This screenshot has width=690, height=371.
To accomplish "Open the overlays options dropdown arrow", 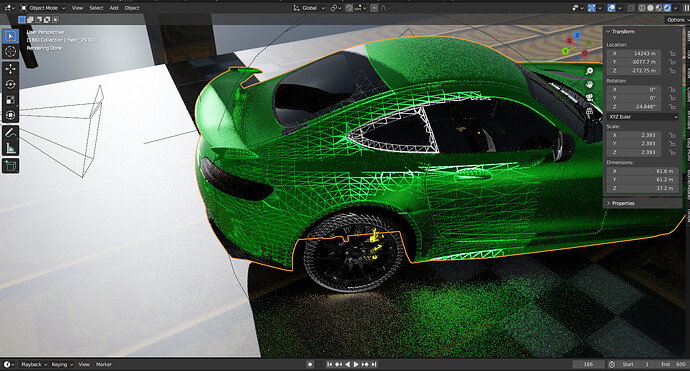I will (x=620, y=8).
